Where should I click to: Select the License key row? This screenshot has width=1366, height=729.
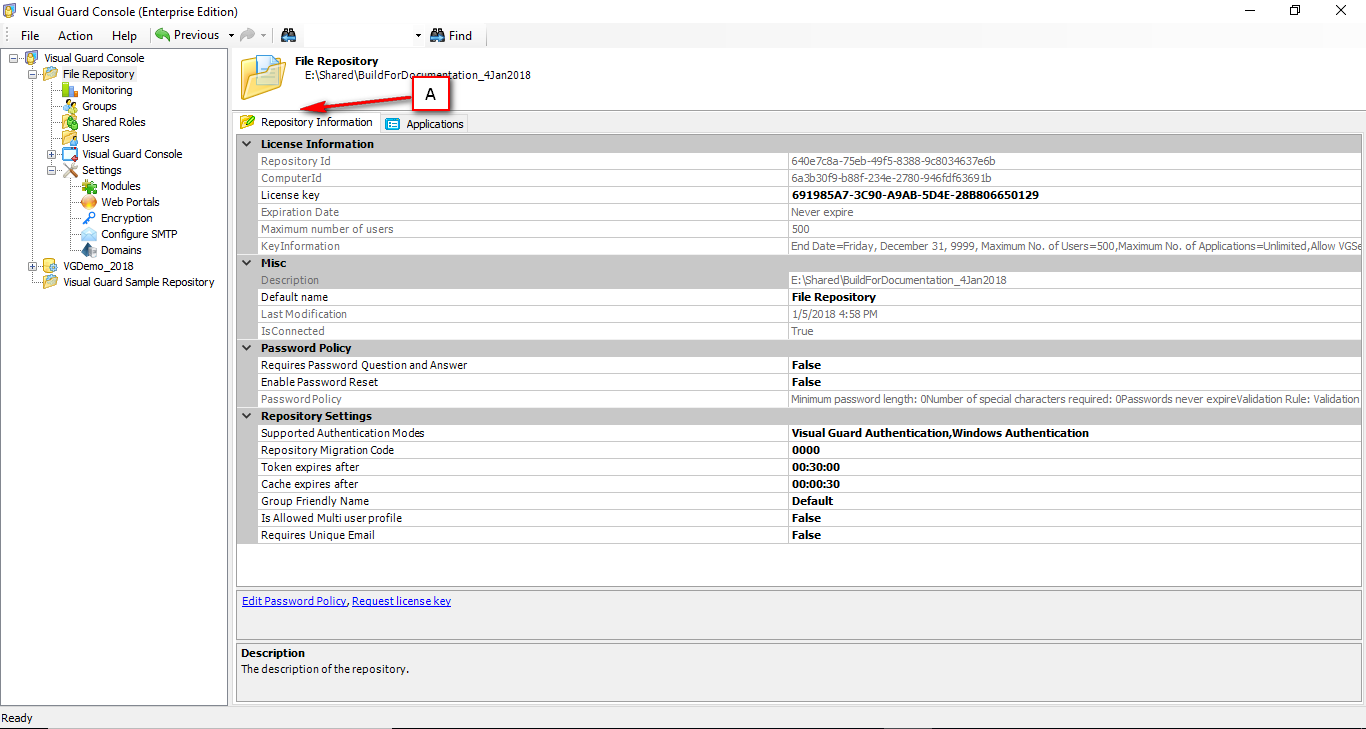[810, 195]
